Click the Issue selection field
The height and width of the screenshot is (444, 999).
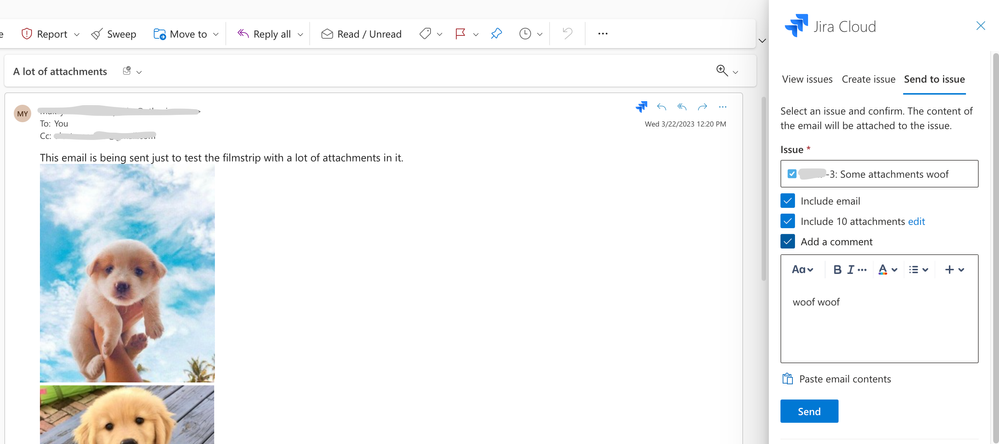(879, 174)
